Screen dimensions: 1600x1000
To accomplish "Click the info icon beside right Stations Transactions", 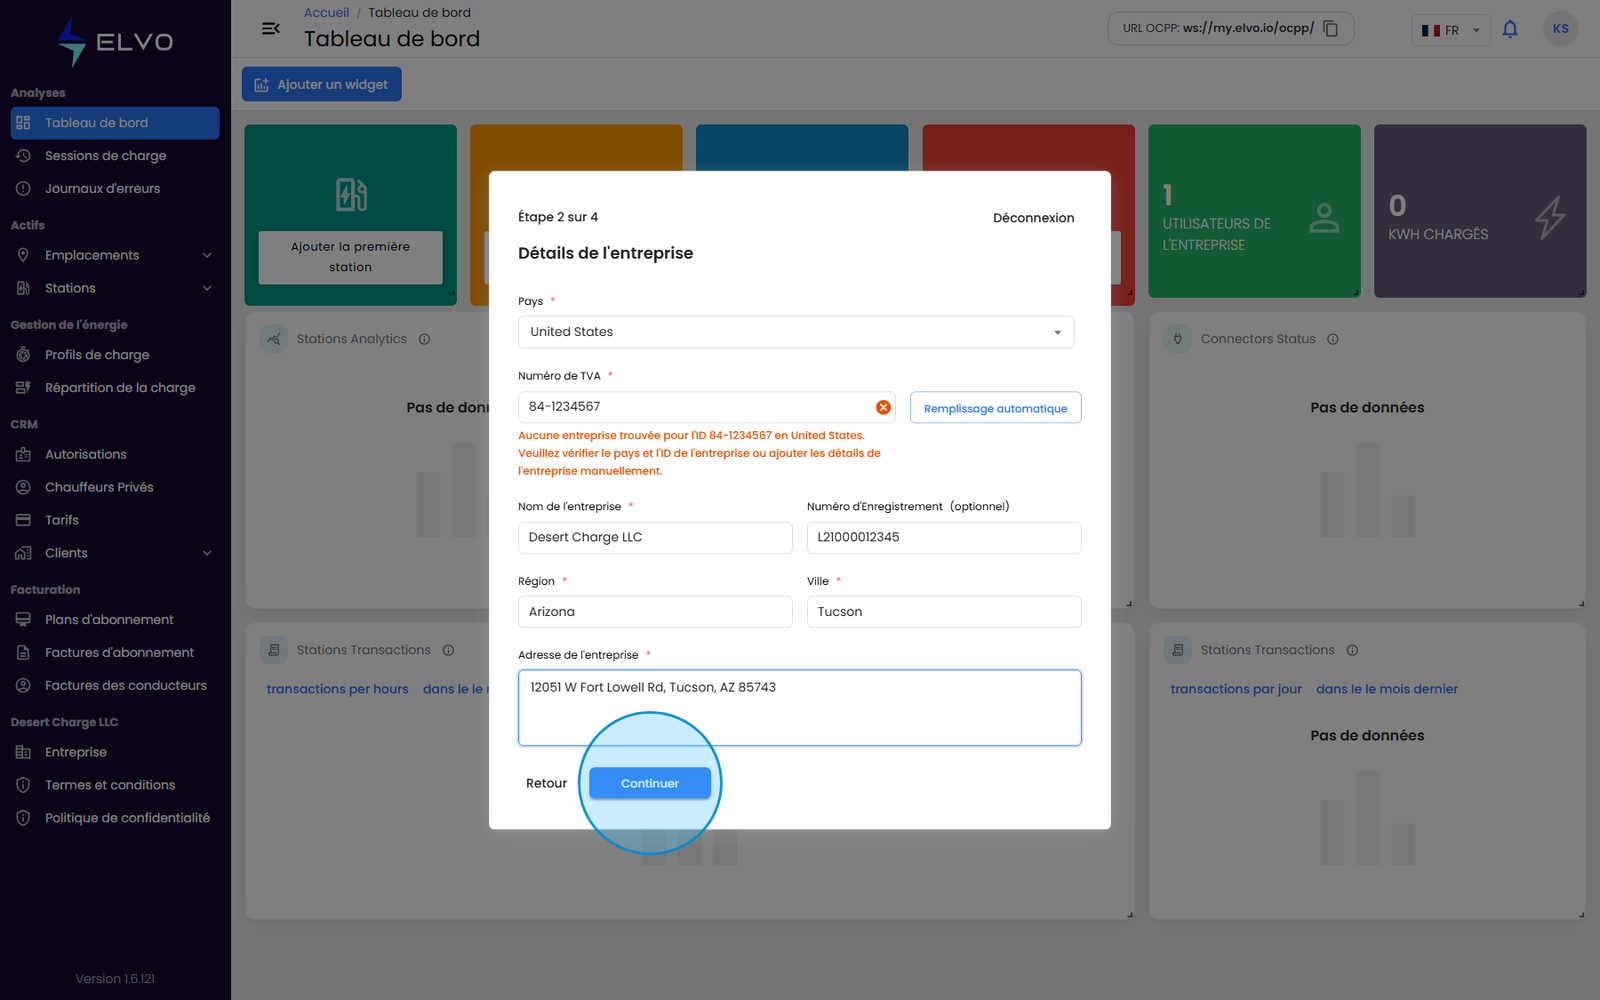I will tap(1352, 650).
